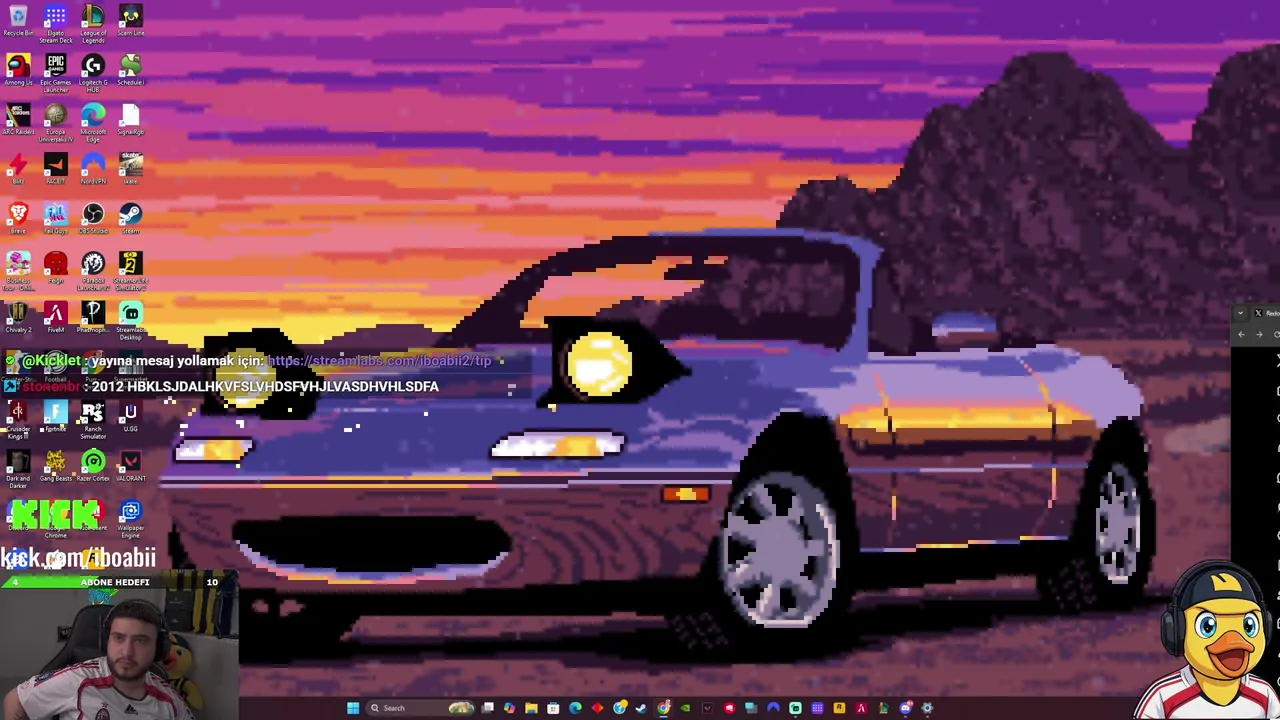Viewport: 1280px width, 720px height.
Task: Launch the skate. game icon
Action: (x=130, y=168)
